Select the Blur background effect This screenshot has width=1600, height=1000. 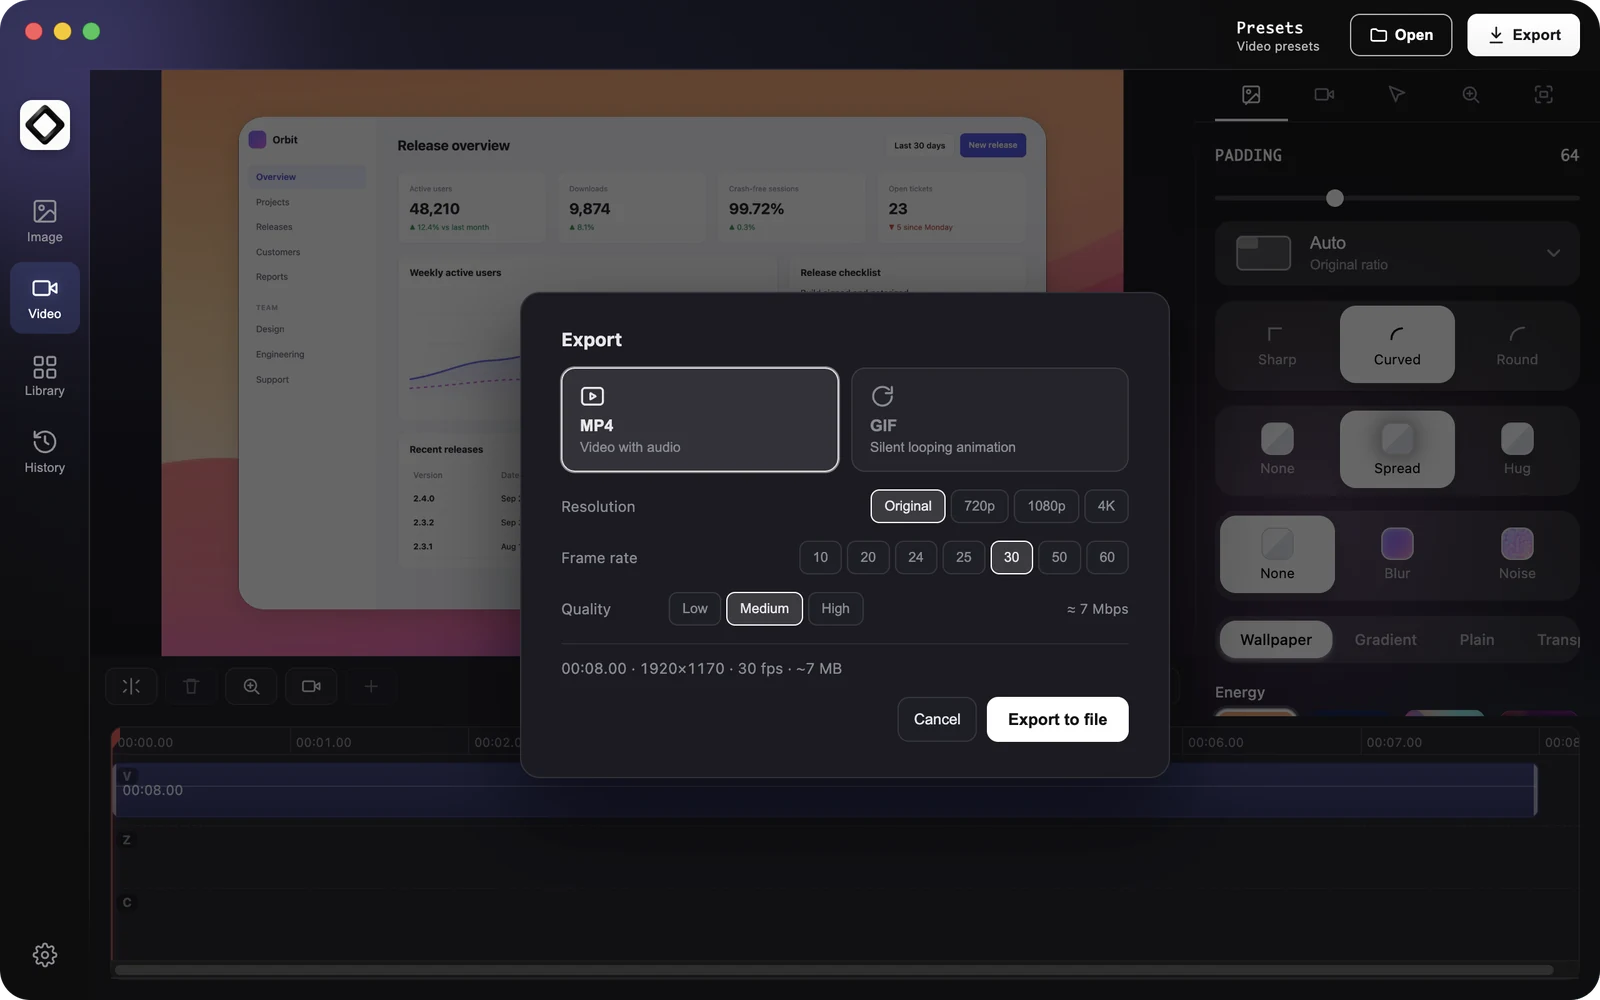coord(1397,555)
